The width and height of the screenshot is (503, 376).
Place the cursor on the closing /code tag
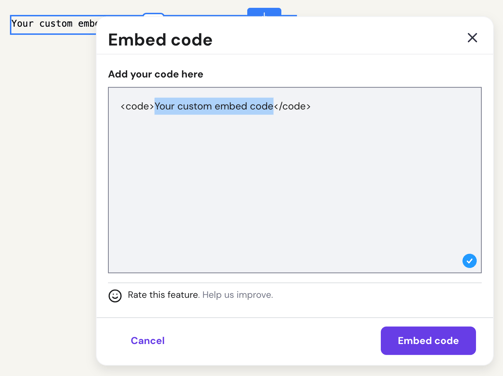(x=292, y=106)
